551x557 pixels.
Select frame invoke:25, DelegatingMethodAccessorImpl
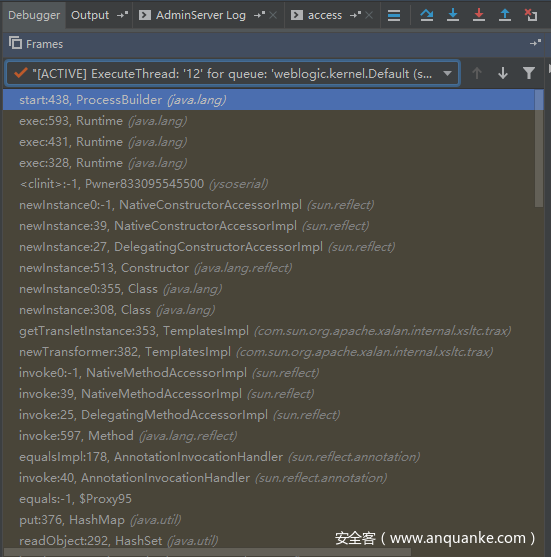point(268,415)
